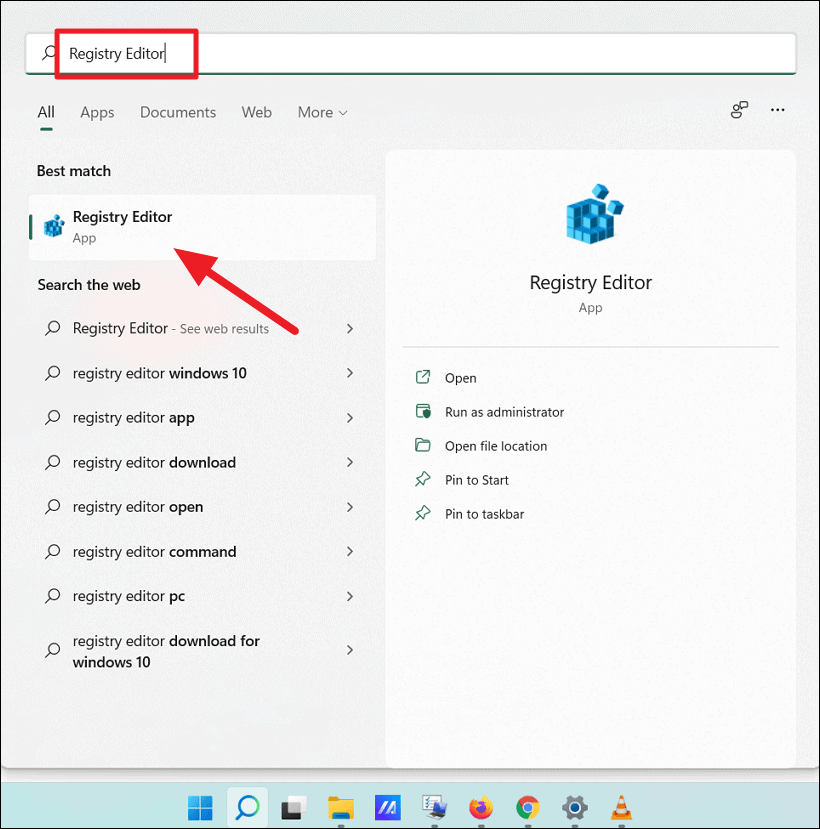Switch to the Apps filter tab

pyautogui.click(x=97, y=112)
